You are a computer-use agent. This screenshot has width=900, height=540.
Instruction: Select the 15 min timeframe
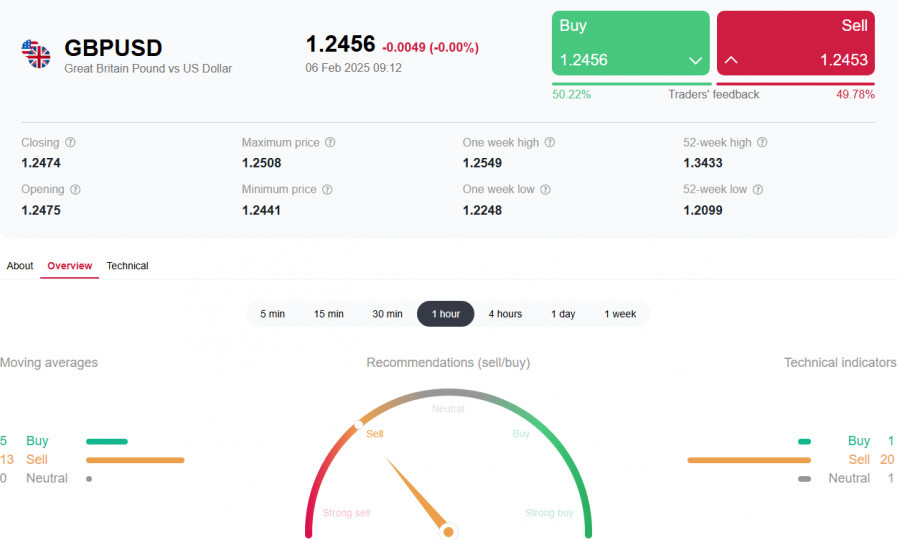click(x=328, y=314)
